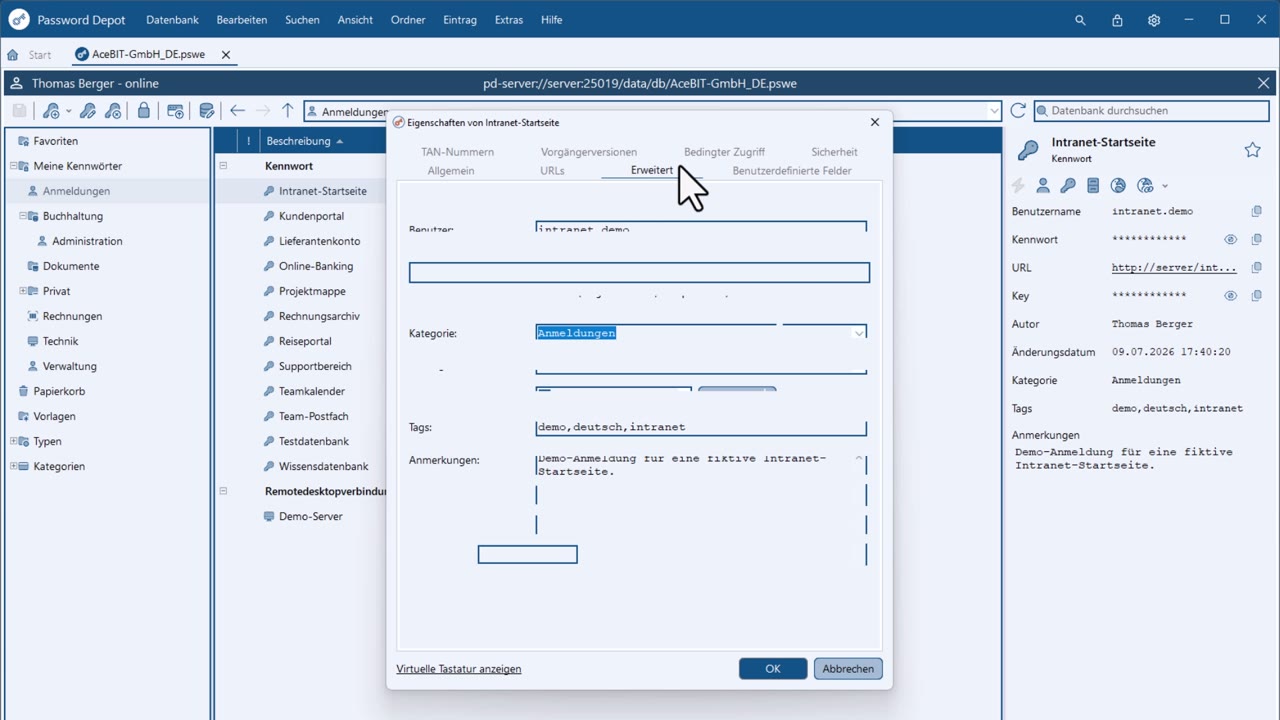Cancel the dialog with Abbrechen
The image size is (1280, 720).
(848, 669)
